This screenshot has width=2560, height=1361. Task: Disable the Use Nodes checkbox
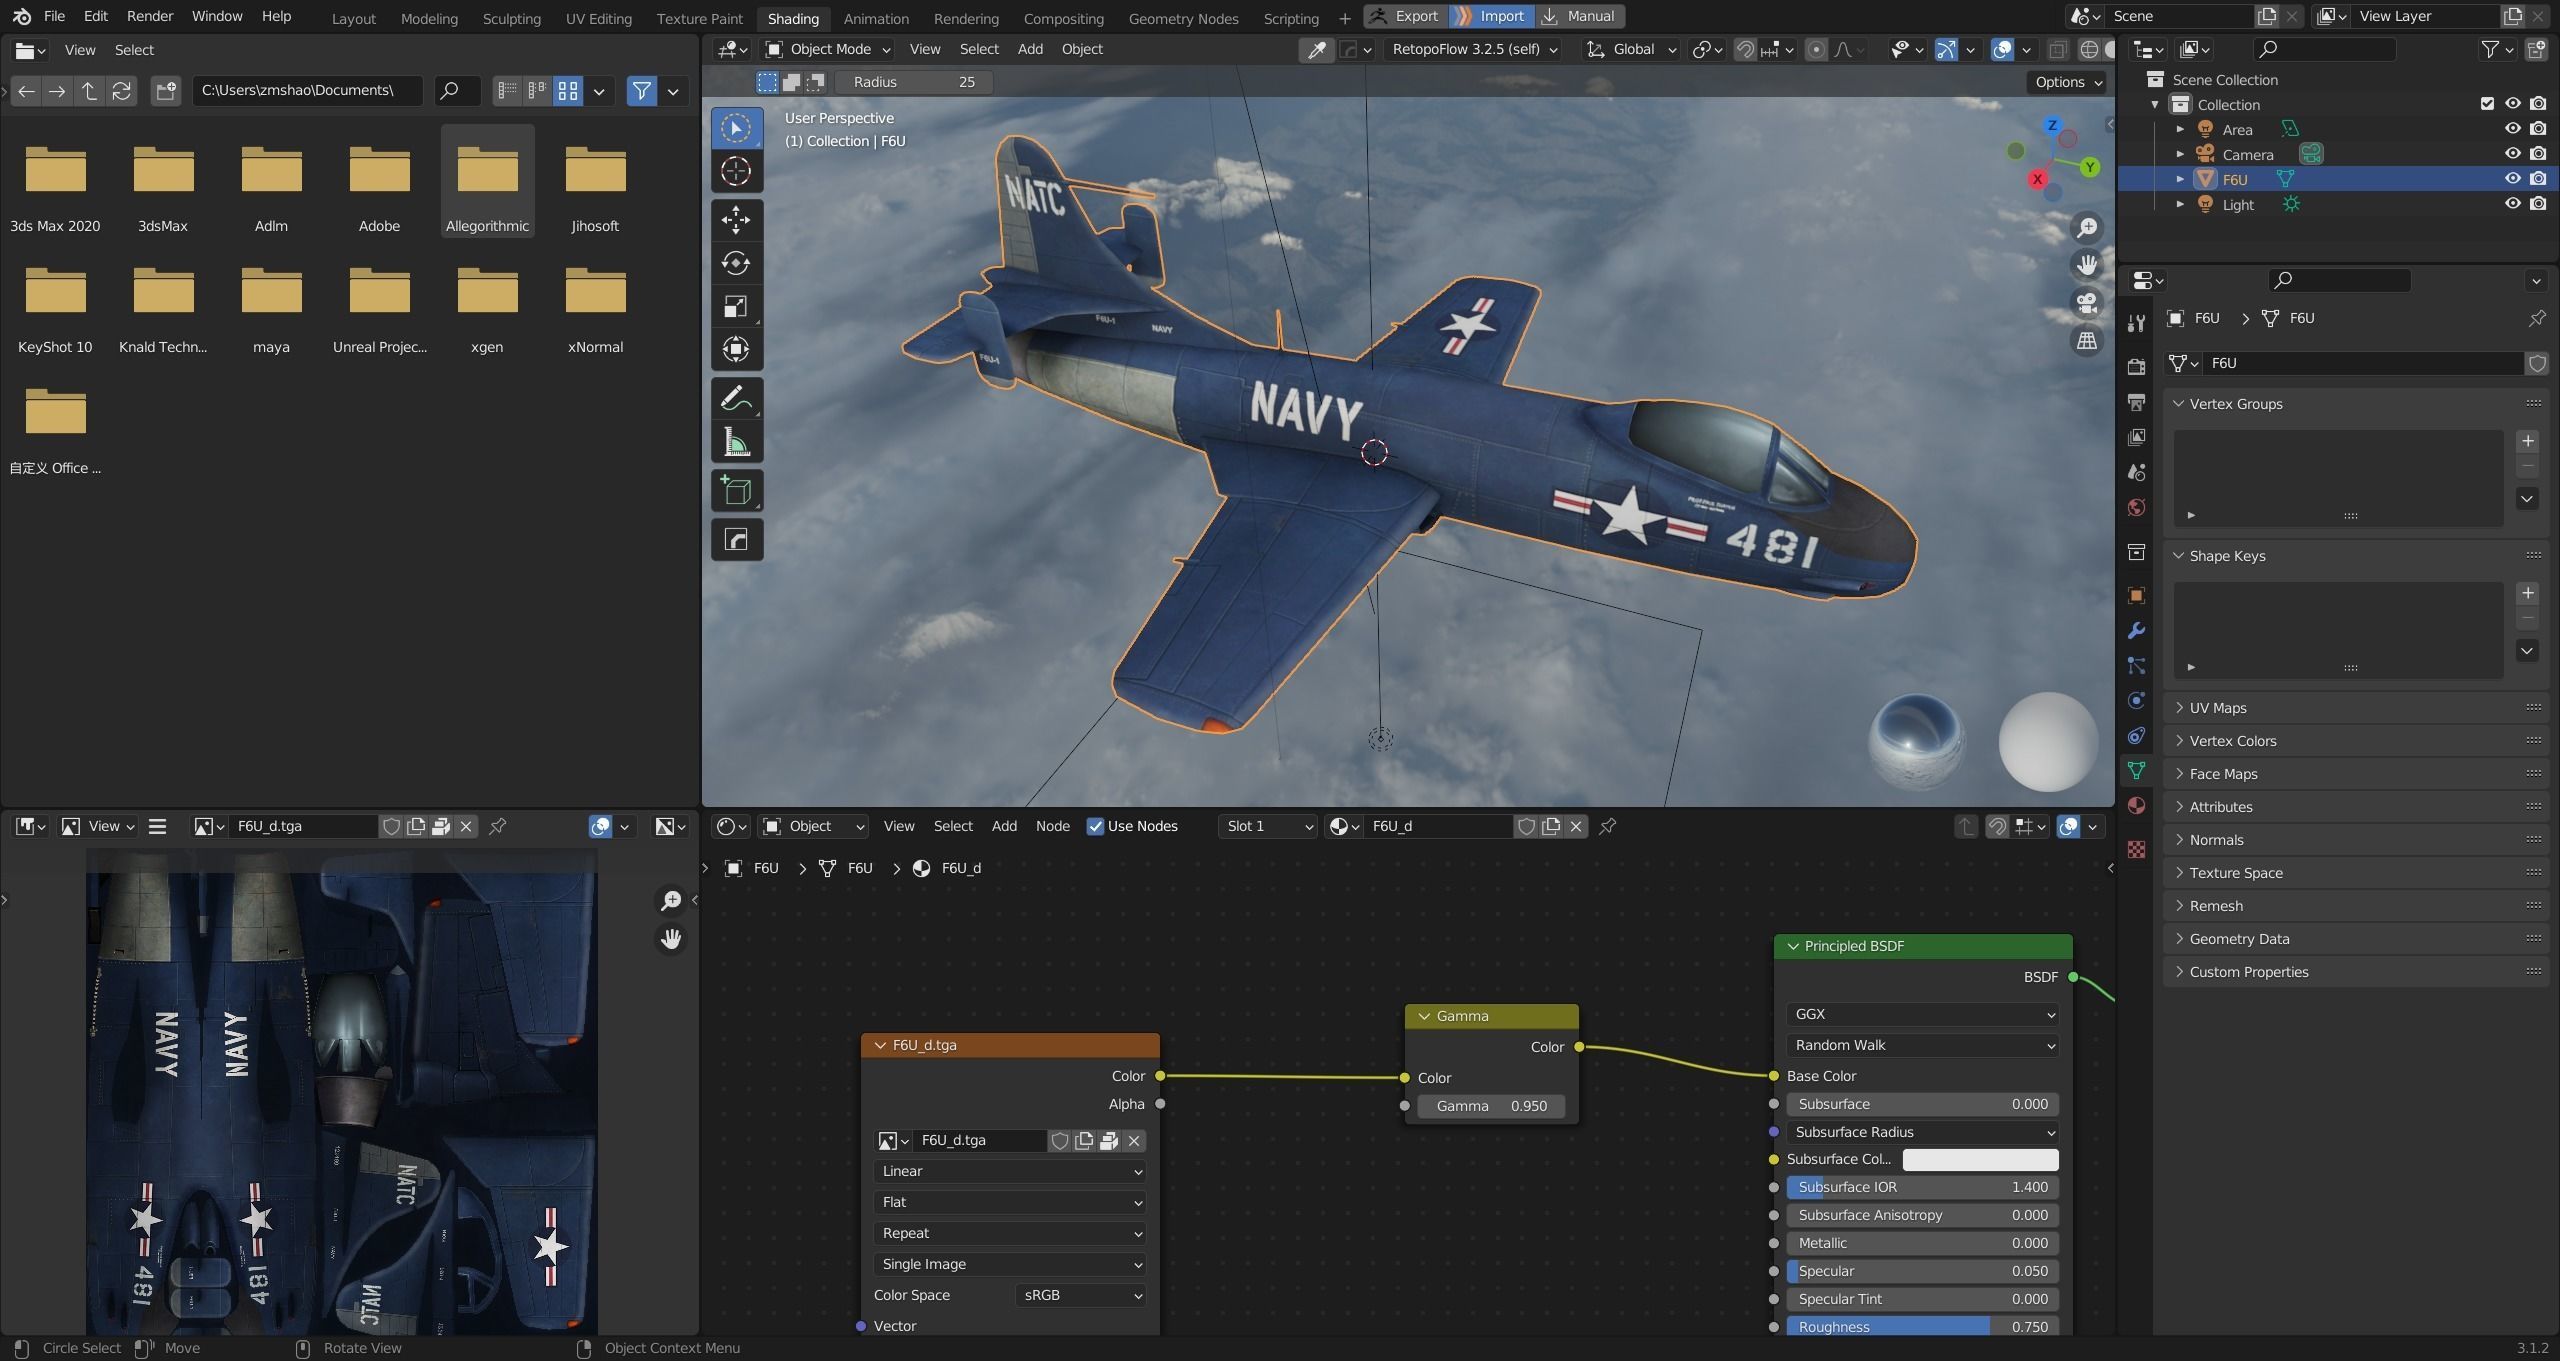click(1095, 826)
